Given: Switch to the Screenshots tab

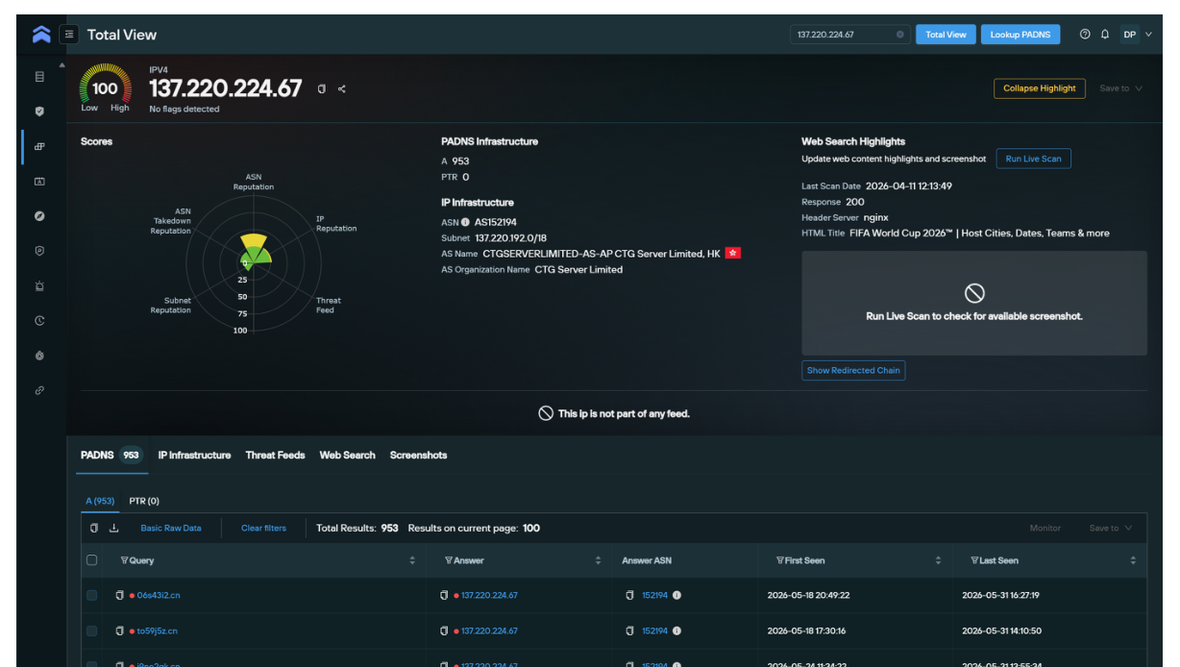Looking at the screenshot, I should tap(418, 455).
